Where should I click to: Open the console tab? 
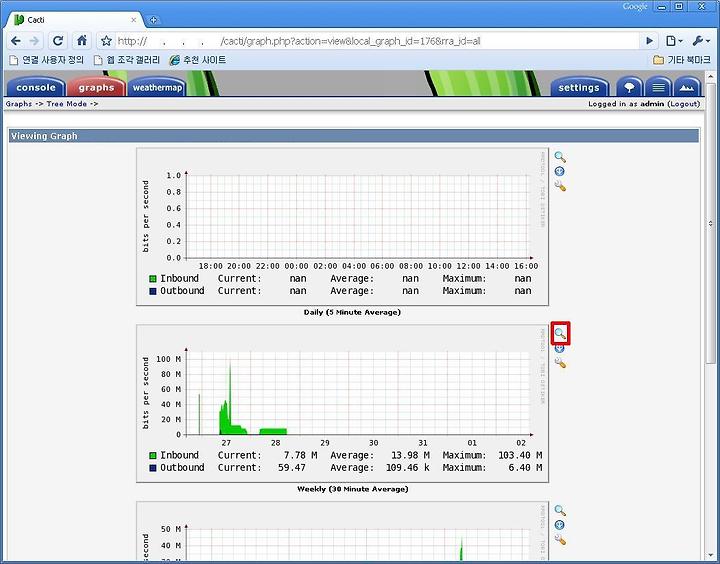pos(35,87)
